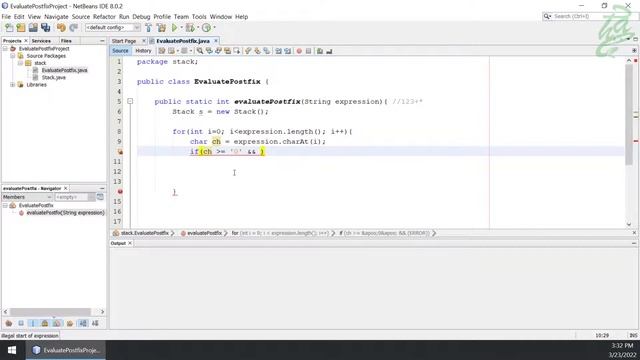Screen dimensions: 640x360
Task: Close the EvaluatePostfix.java tab
Action: [216, 41]
